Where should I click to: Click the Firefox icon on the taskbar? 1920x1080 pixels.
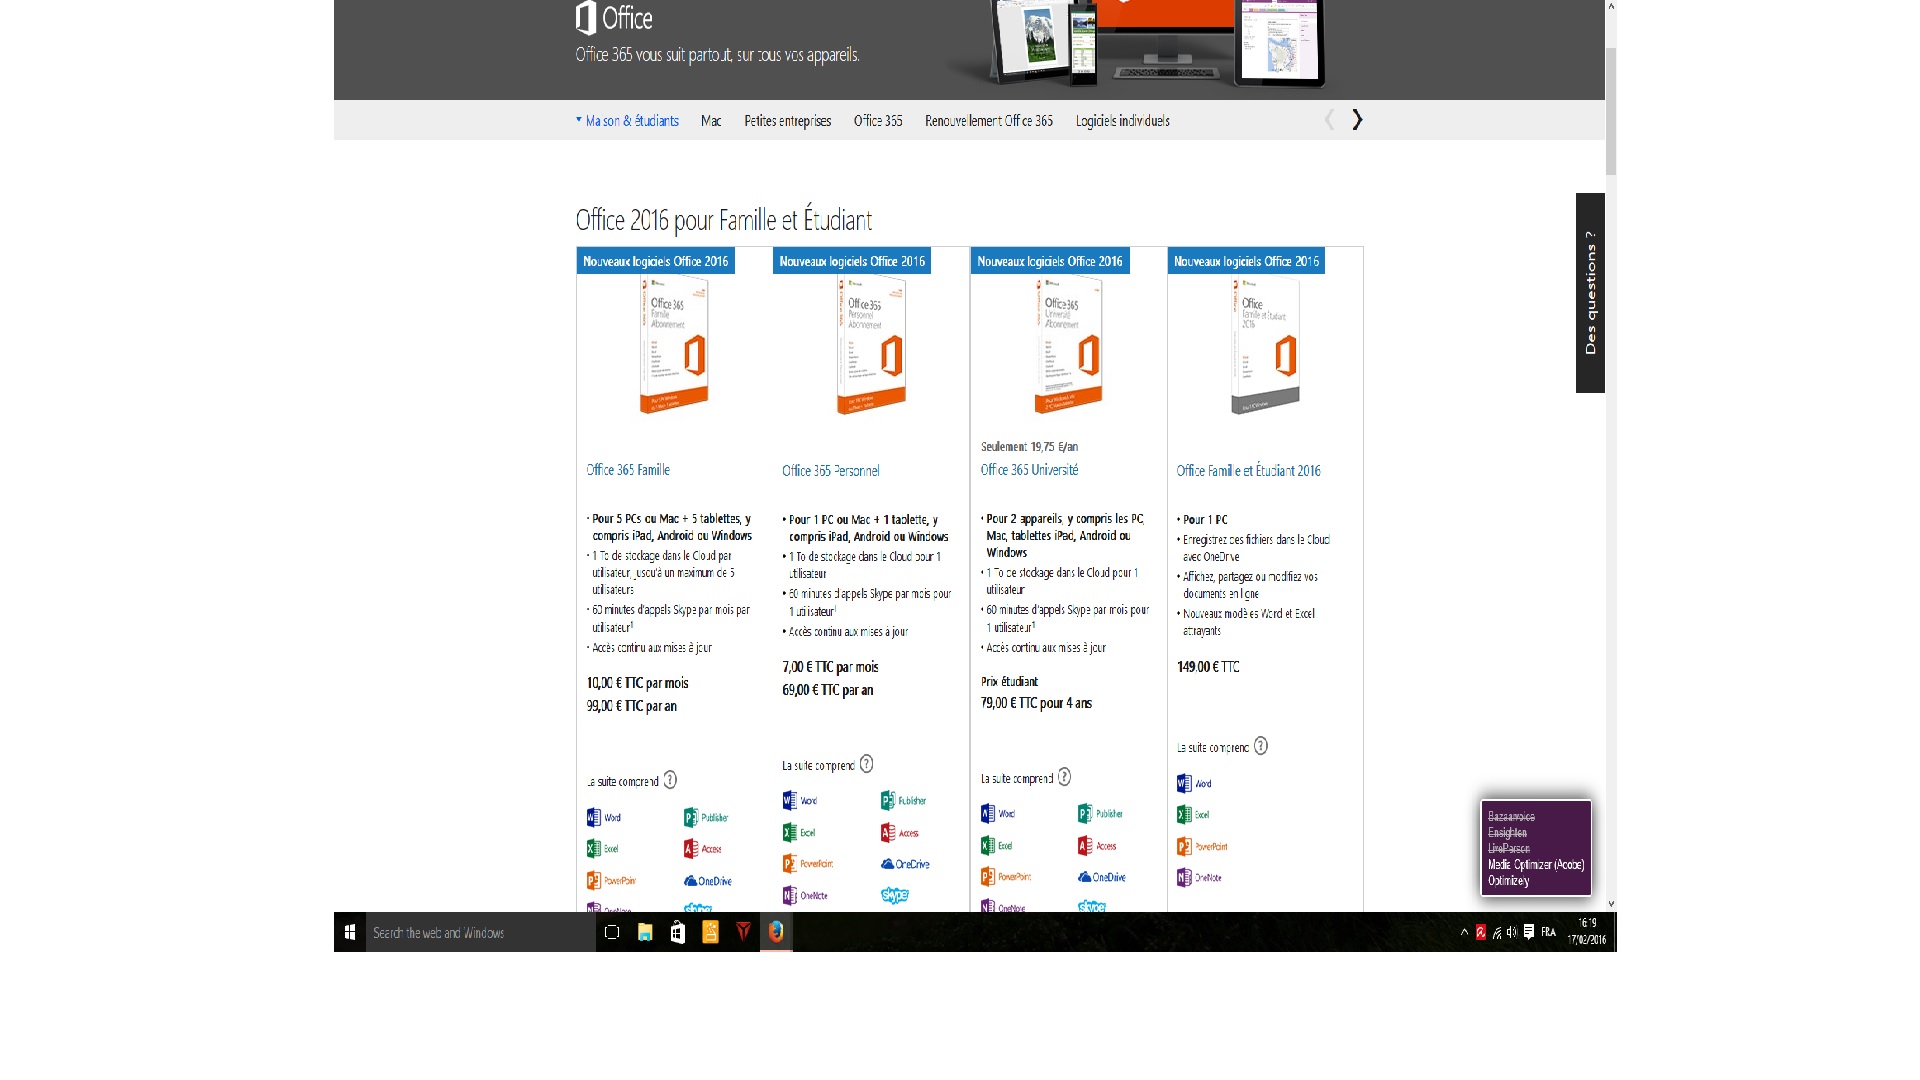[x=776, y=932]
